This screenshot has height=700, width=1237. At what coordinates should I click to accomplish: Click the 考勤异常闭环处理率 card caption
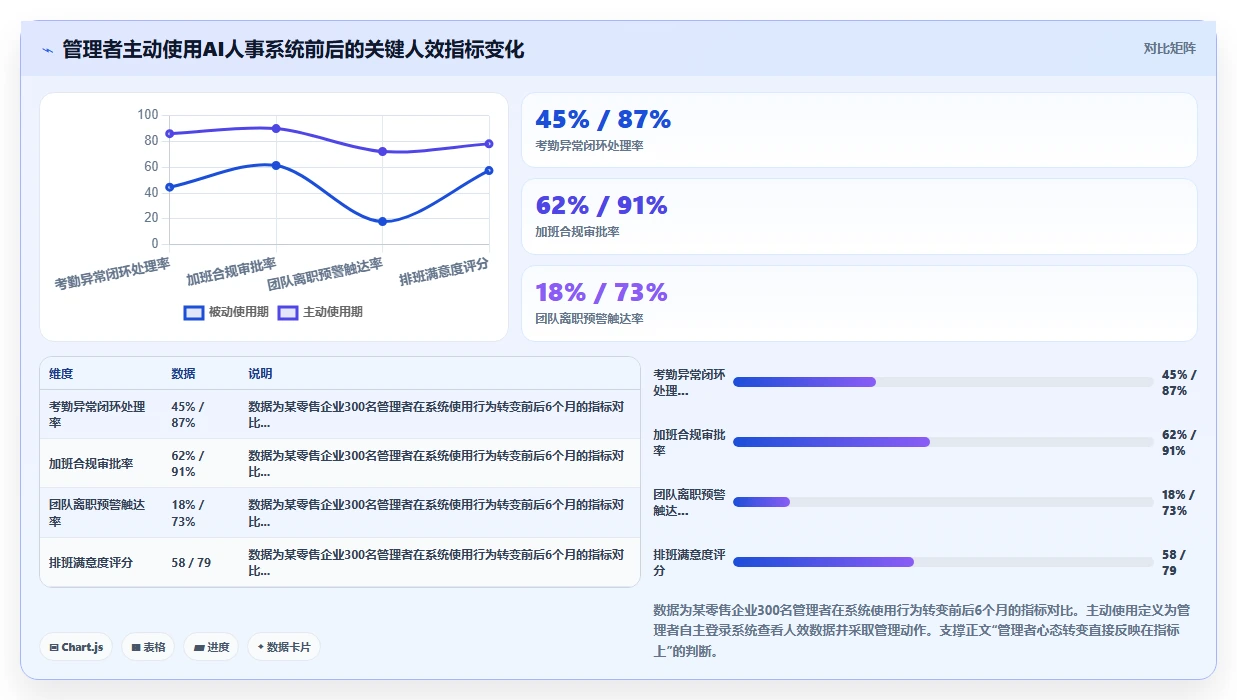coord(589,146)
